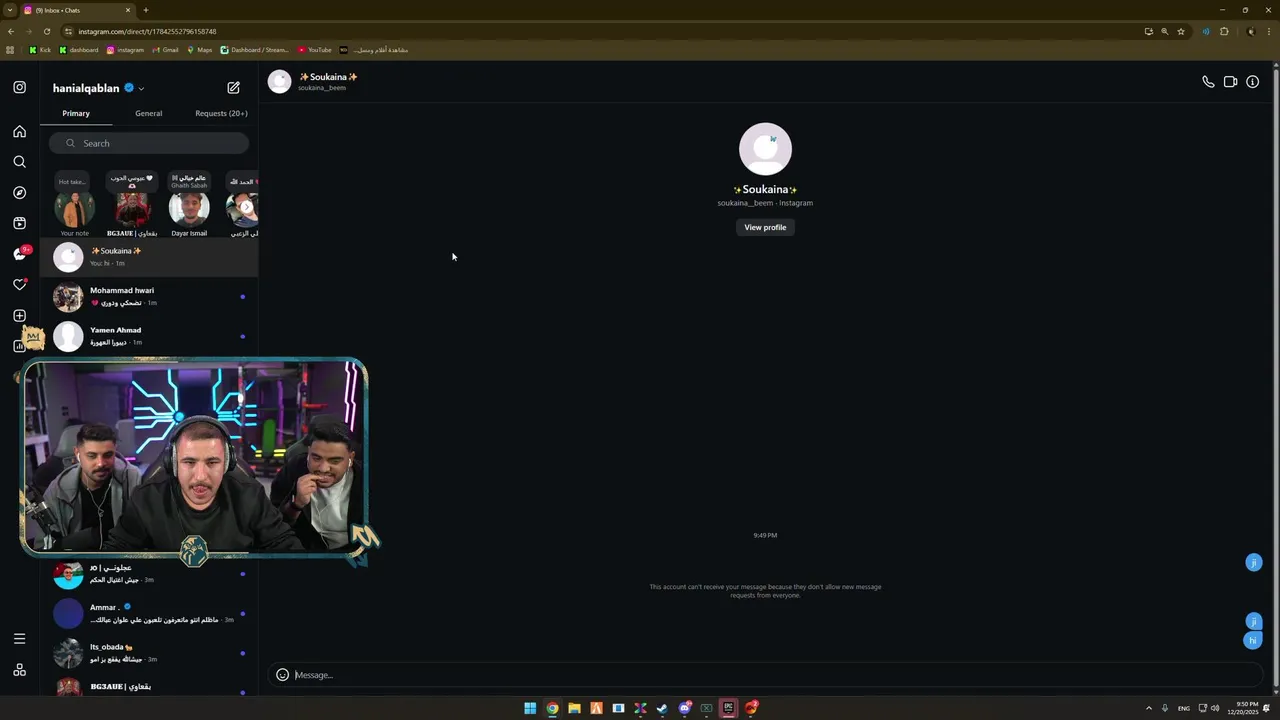Open the Maps bookmark
1280x720 pixels.
click(x=199, y=49)
